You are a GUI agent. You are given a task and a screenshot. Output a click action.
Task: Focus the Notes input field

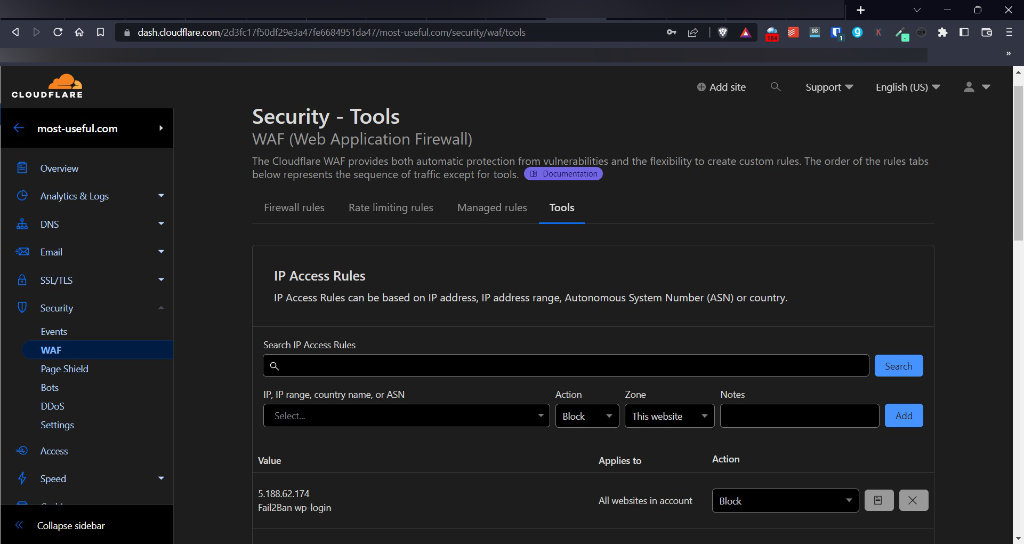799,416
